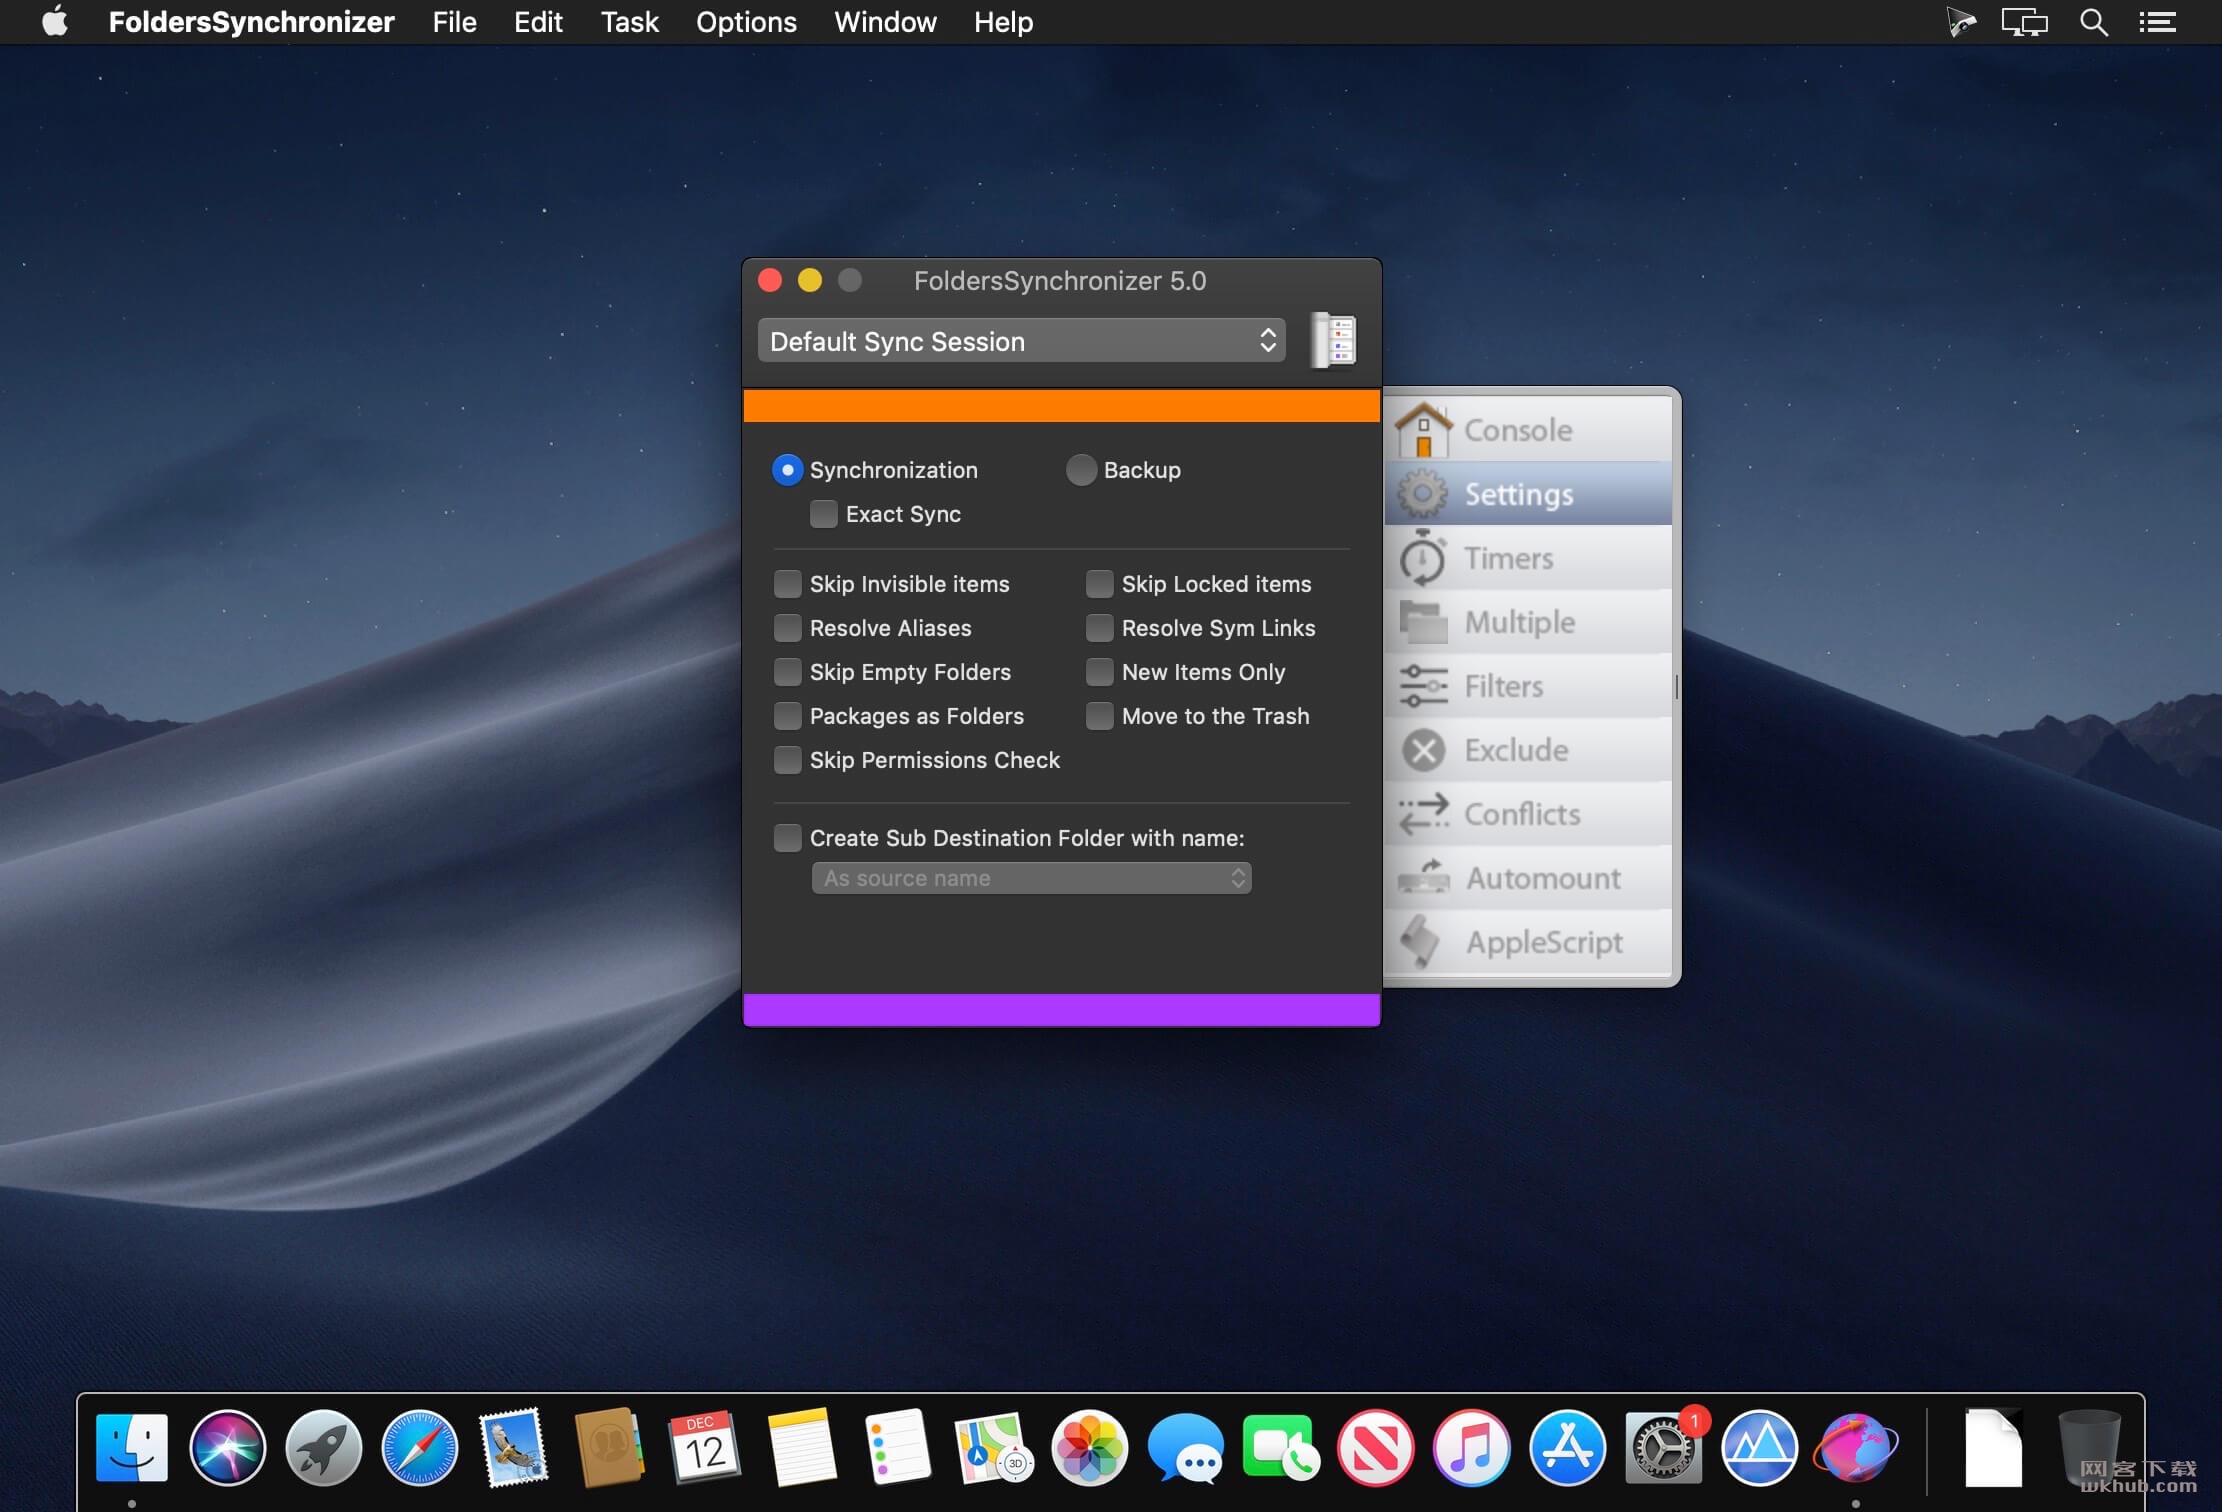Select the Settings gear panel
Screen dimensions: 2222x1512
coord(1528,494)
